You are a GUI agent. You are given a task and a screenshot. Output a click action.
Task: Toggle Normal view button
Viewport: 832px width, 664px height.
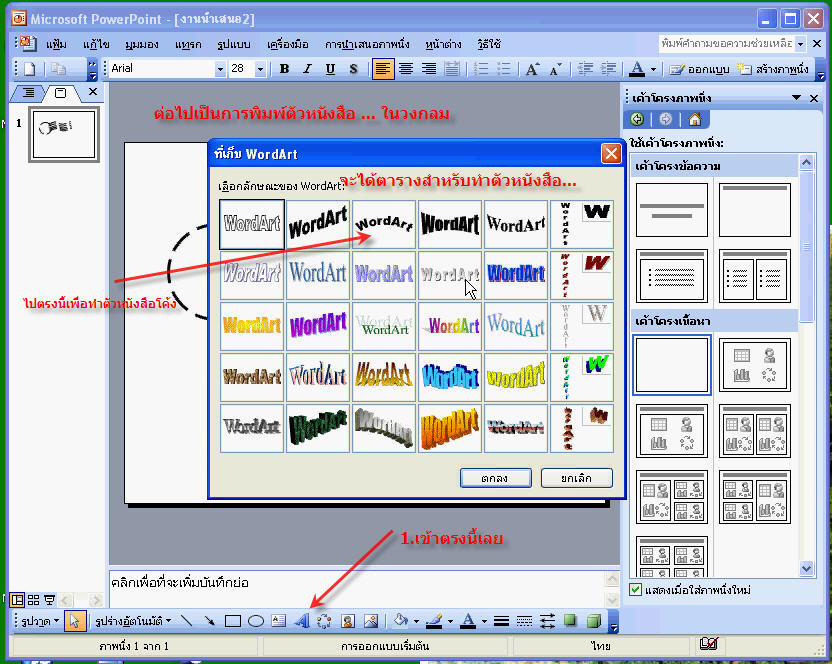click(x=17, y=600)
